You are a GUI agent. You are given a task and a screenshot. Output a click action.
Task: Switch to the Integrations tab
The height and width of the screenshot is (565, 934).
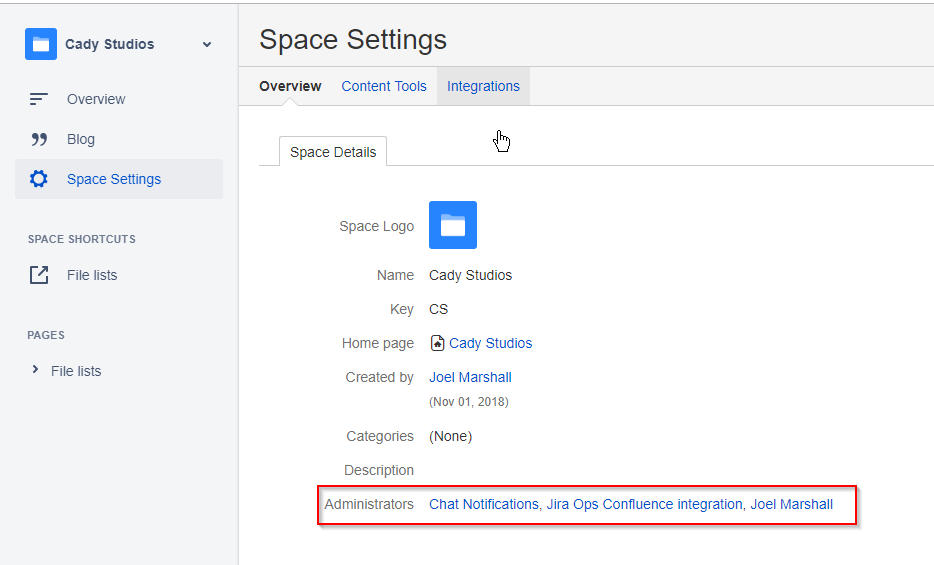click(483, 86)
